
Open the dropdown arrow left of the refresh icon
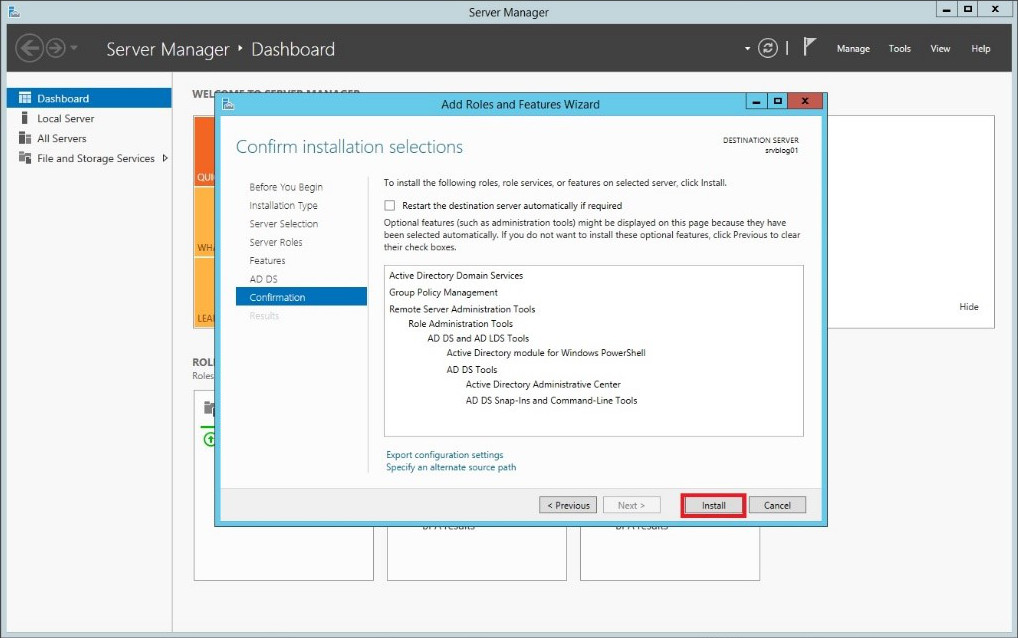pos(747,49)
